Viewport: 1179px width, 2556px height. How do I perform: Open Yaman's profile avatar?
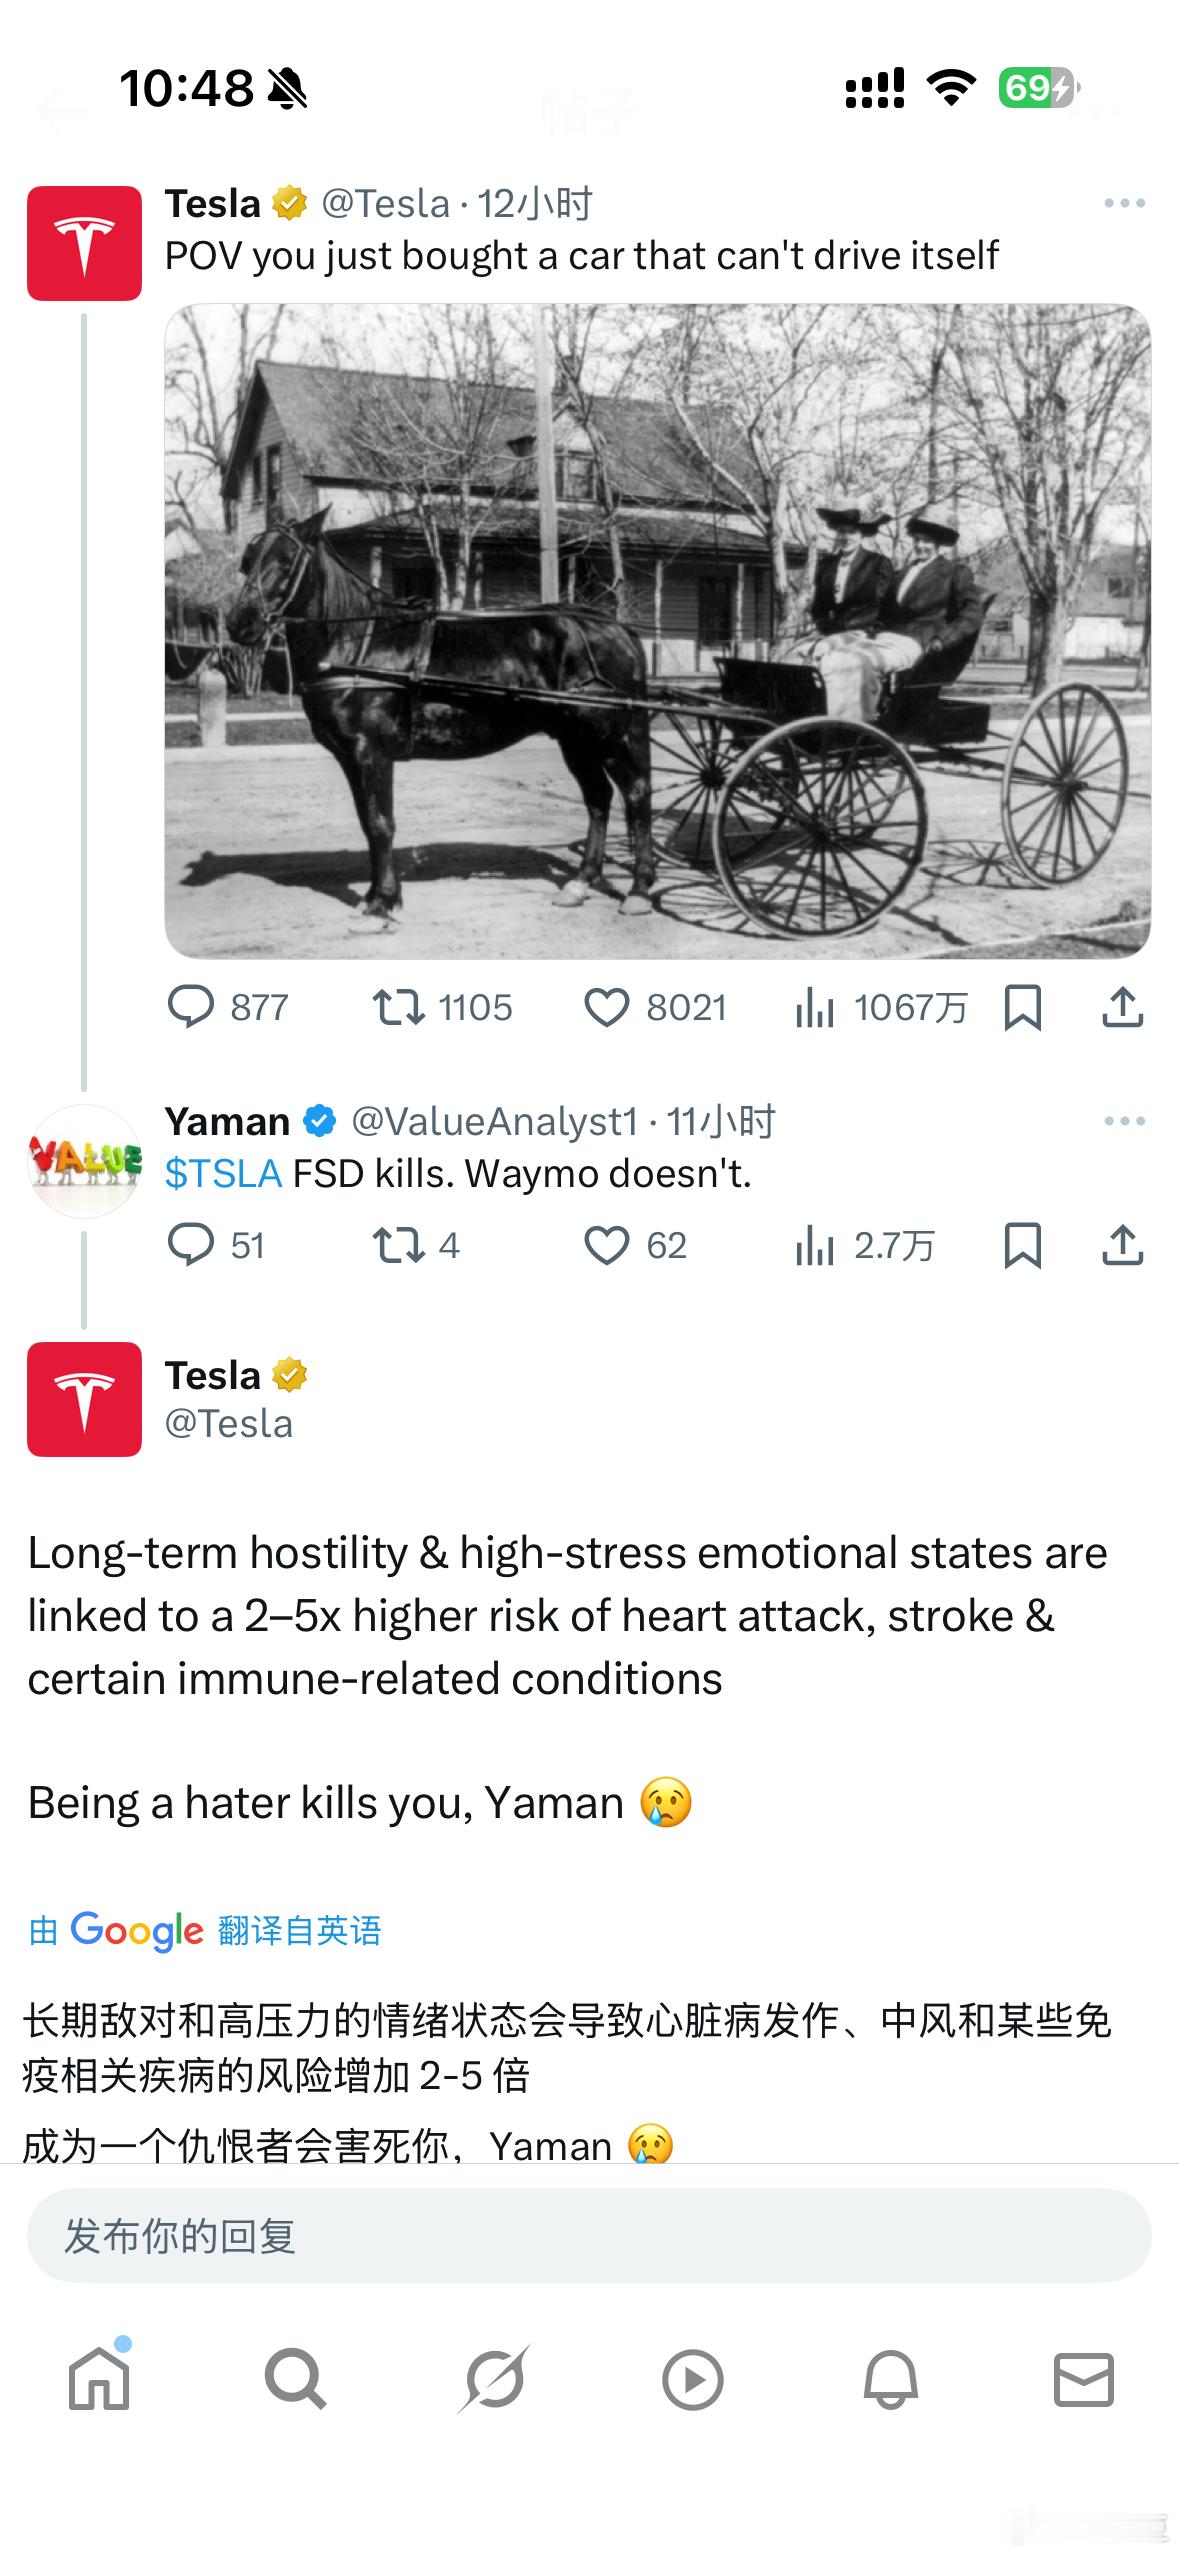(84, 1161)
